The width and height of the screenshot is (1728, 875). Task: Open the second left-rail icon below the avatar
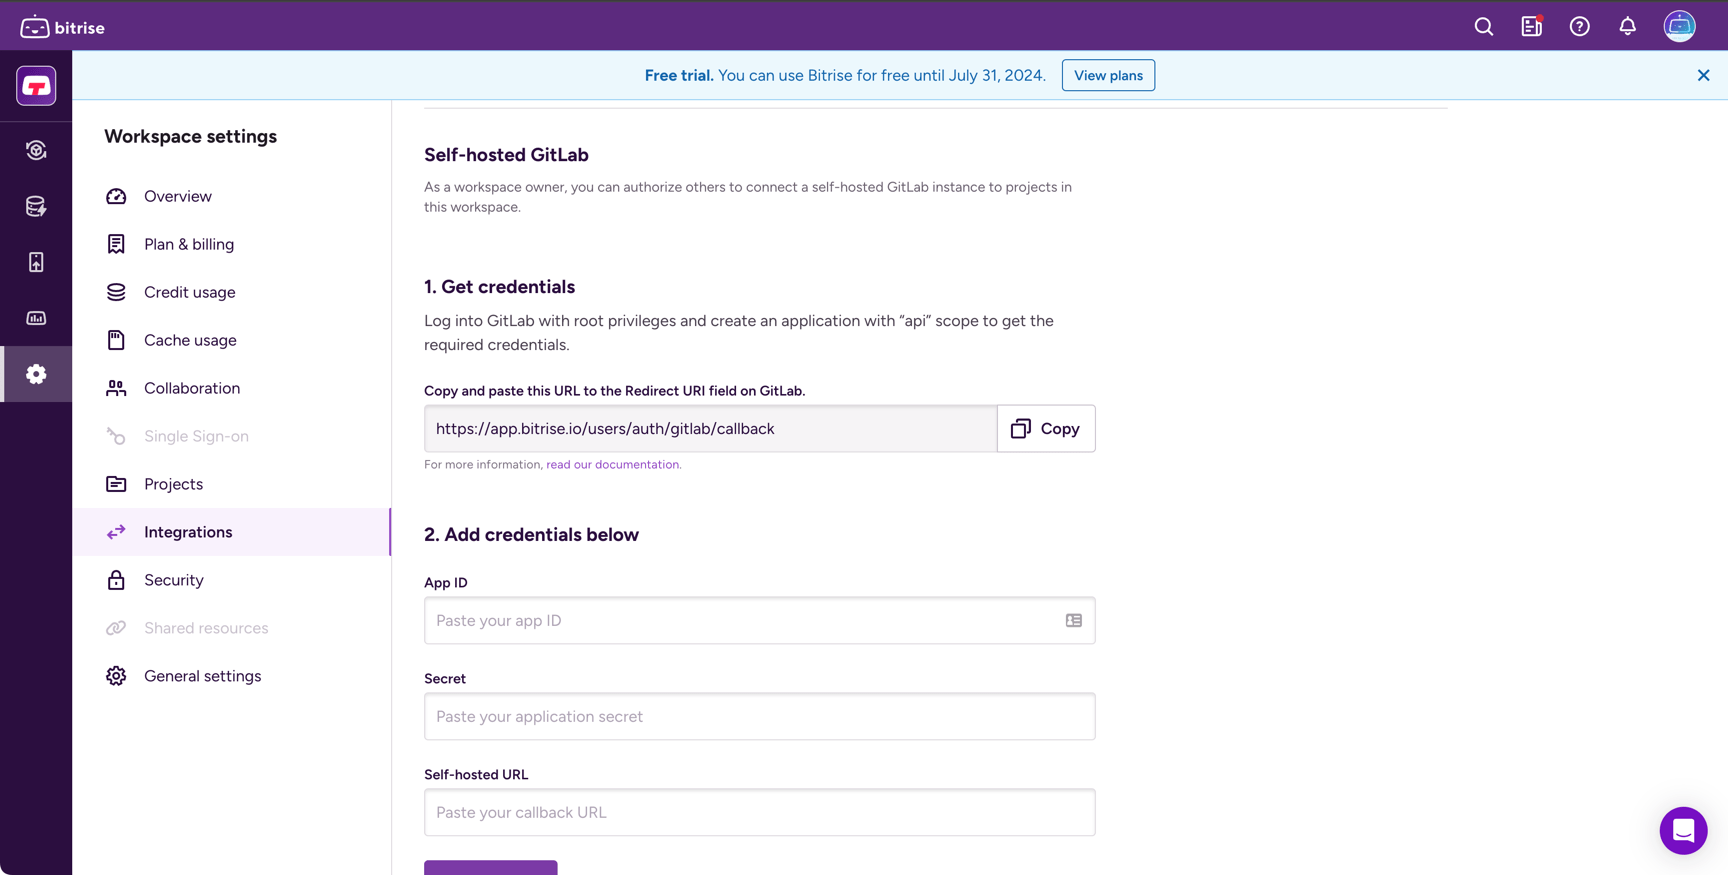pos(36,150)
